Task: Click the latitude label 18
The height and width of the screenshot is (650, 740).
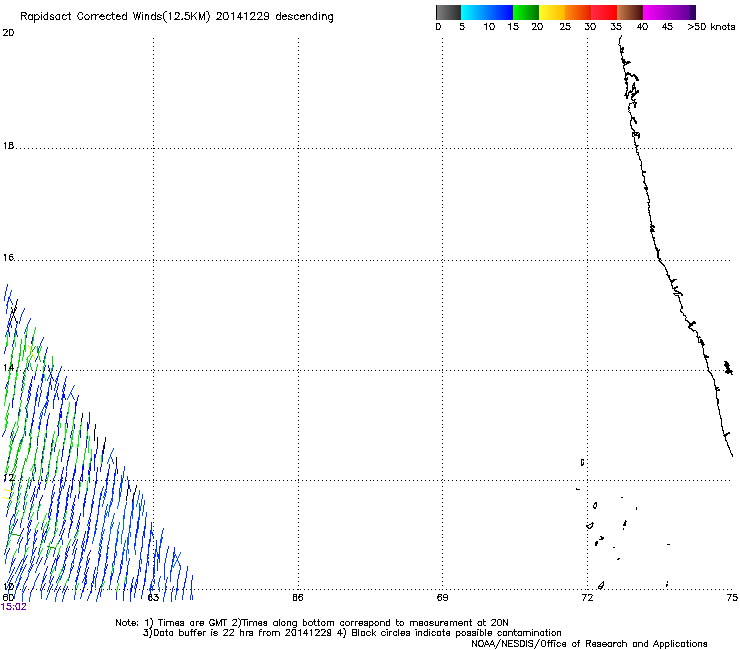Action: pyautogui.click(x=8, y=145)
